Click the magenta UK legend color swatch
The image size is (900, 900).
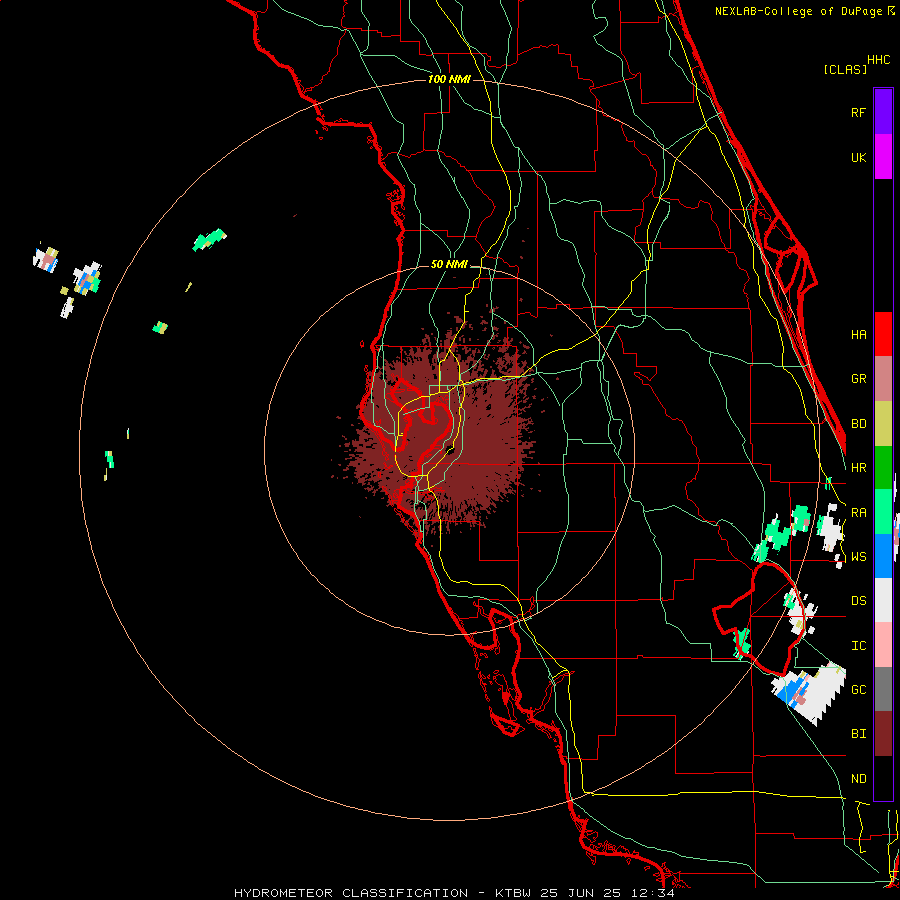tap(883, 157)
